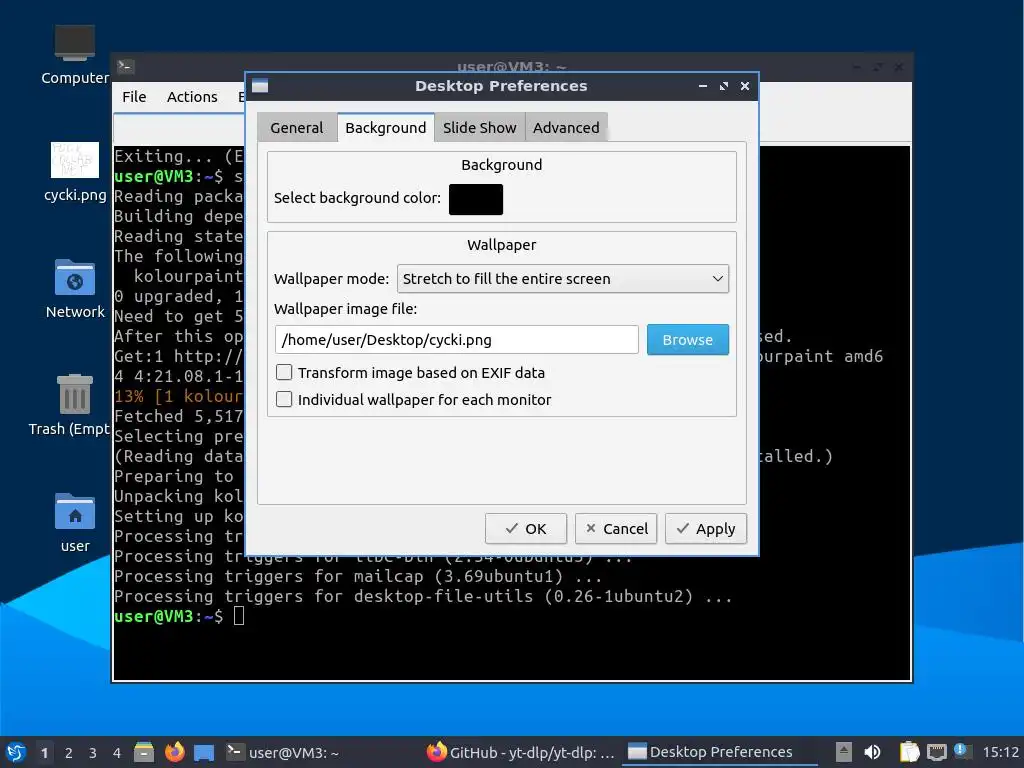Click the Desktop Preferences title bar window icon

coord(260,86)
